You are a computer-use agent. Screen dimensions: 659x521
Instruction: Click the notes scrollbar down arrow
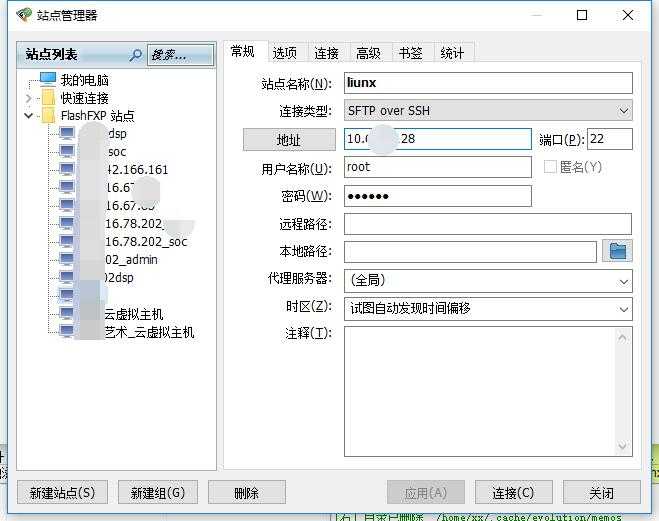click(x=622, y=445)
